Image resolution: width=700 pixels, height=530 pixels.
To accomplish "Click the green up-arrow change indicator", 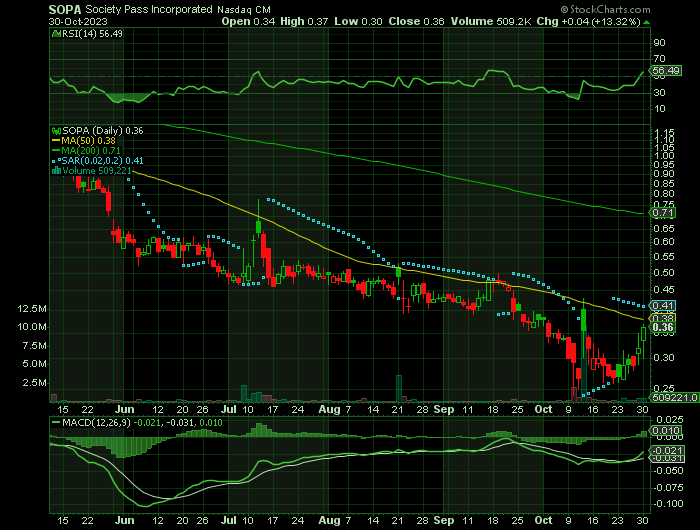I will 647,22.
